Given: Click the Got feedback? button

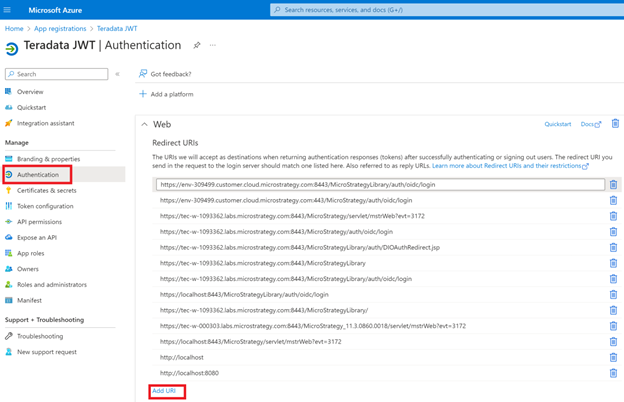Looking at the screenshot, I should coord(165,74).
